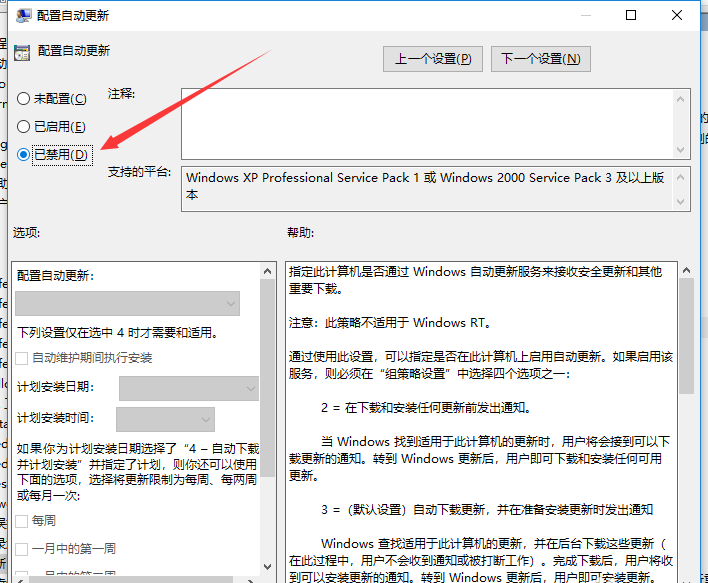Click options panel scroll down arrow
The image size is (708, 583).
tap(267, 566)
